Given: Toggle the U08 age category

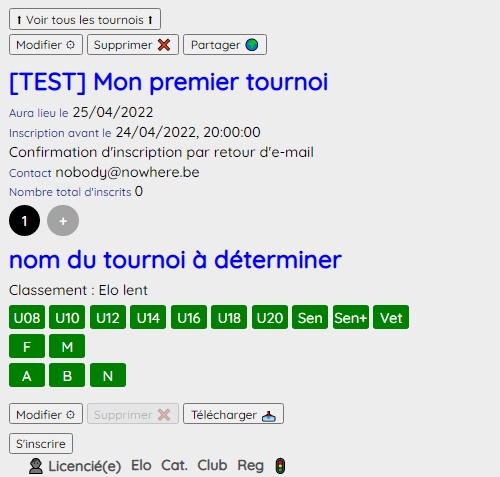Looking at the screenshot, I should 27,317.
